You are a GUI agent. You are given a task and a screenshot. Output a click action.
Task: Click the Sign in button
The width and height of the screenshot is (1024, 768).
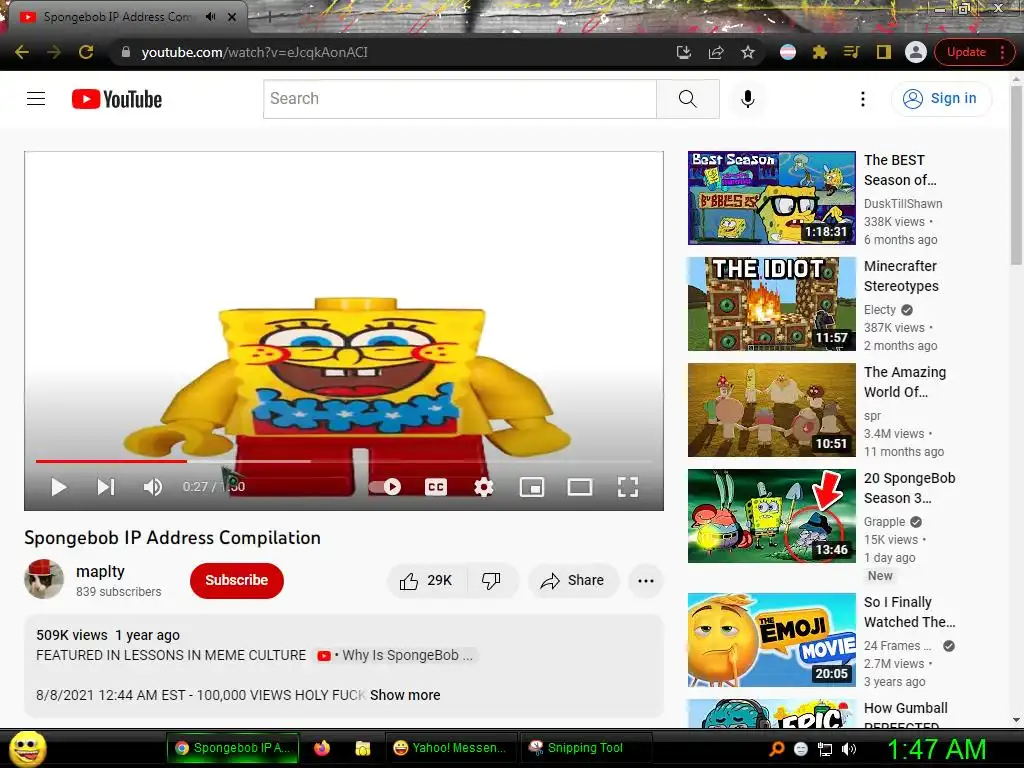[x=941, y=99]
